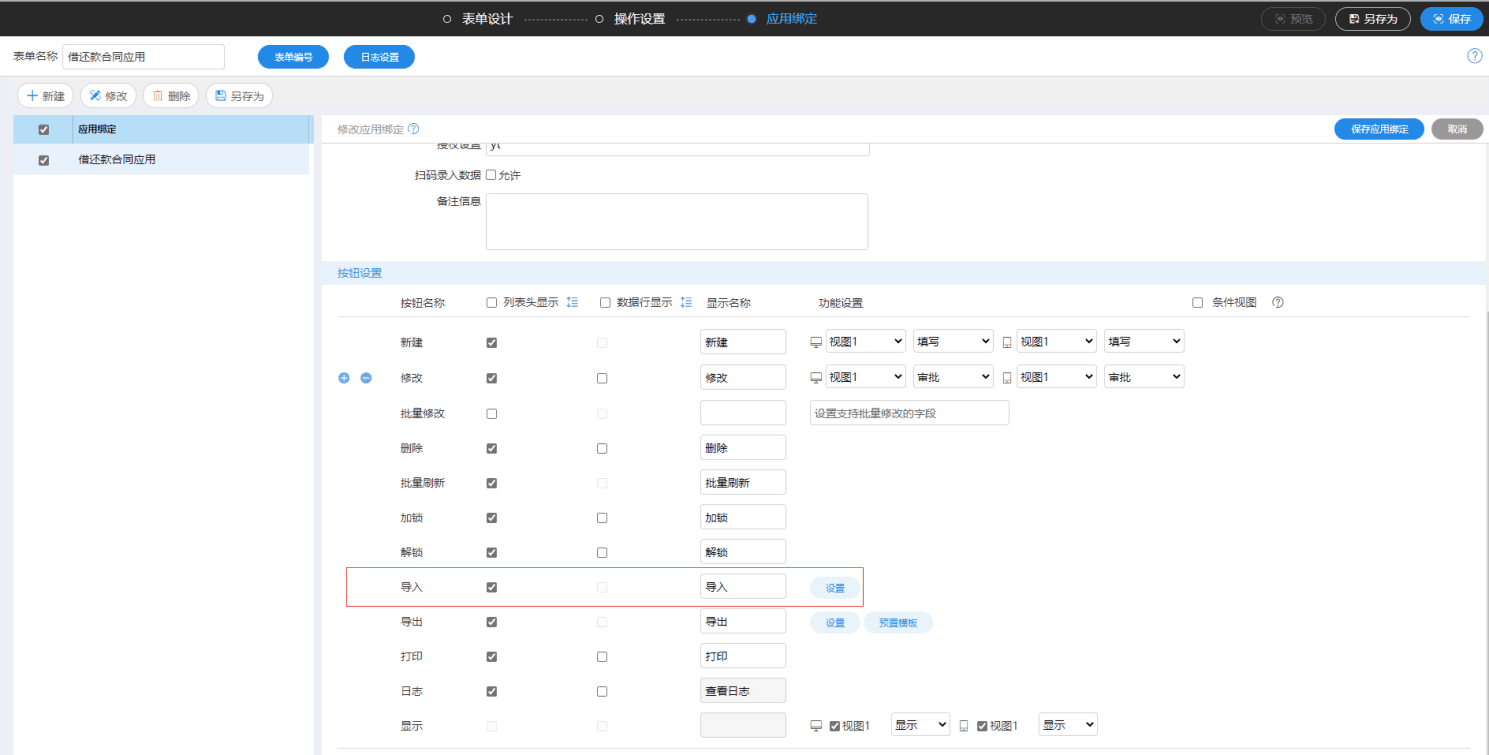Check 列表头显示 for the 批量修改 row
Viewport: 1489px width, 755px height.
pos(491,413)
